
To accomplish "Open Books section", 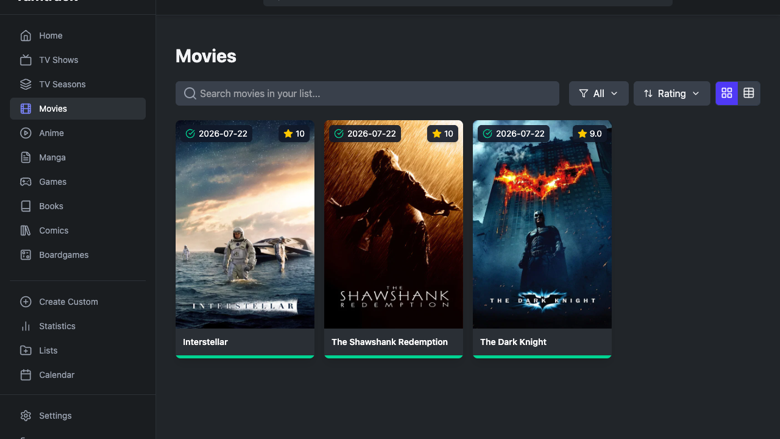I will pos(78,206).
